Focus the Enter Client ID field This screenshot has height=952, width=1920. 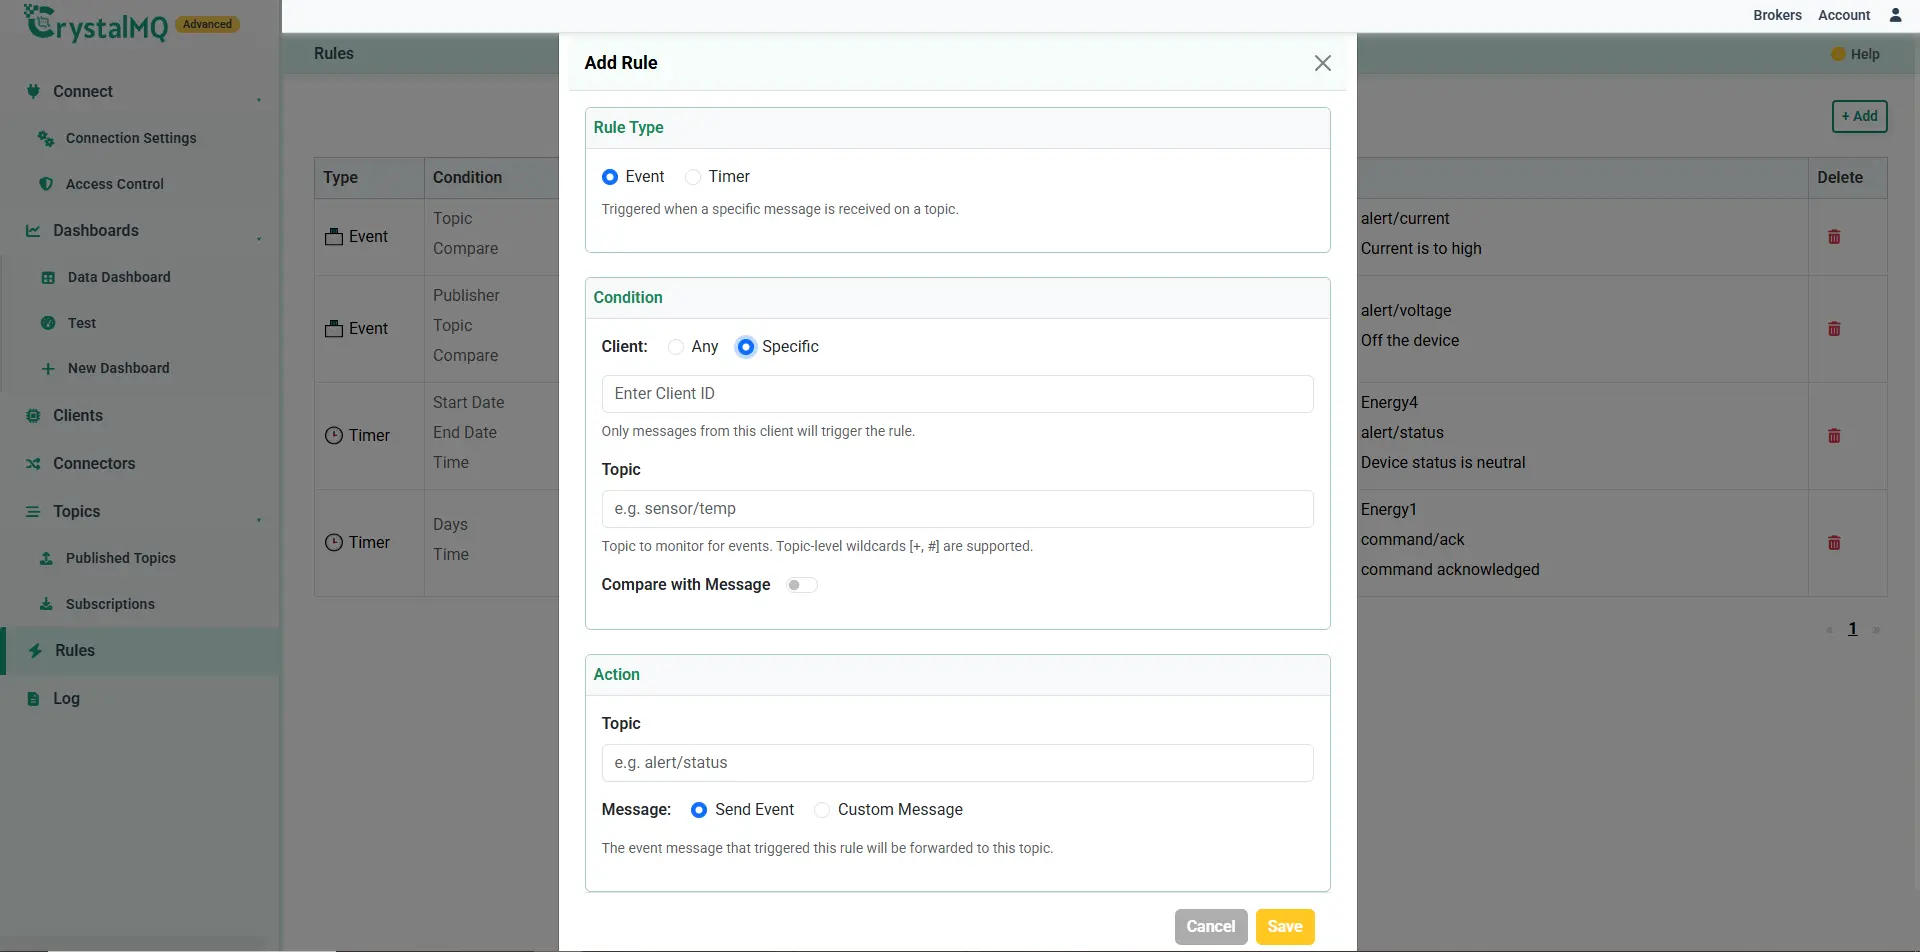click(x=957, y=394)
